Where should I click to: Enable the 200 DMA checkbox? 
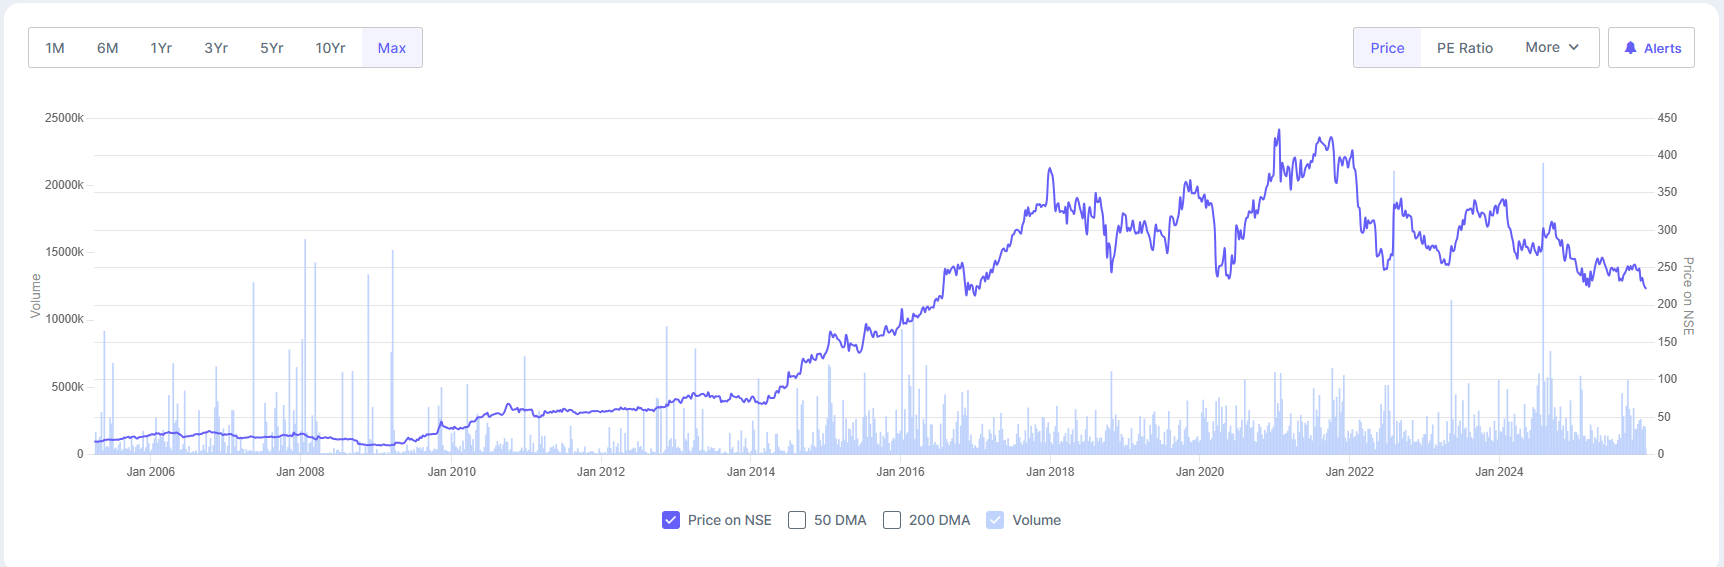point(892,520)
